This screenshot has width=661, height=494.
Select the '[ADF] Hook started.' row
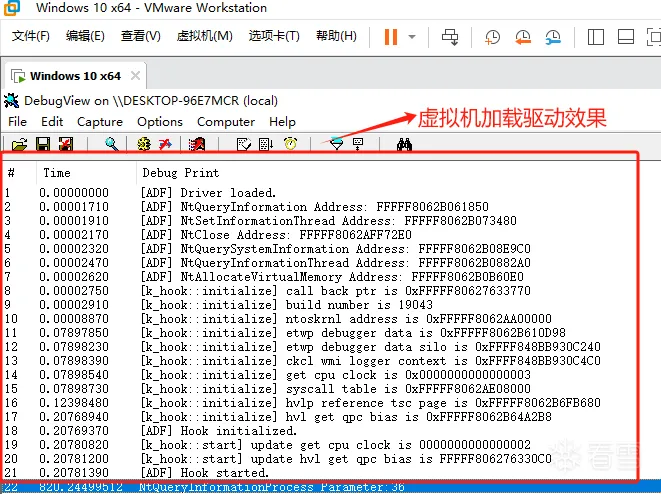coord(320,473)
